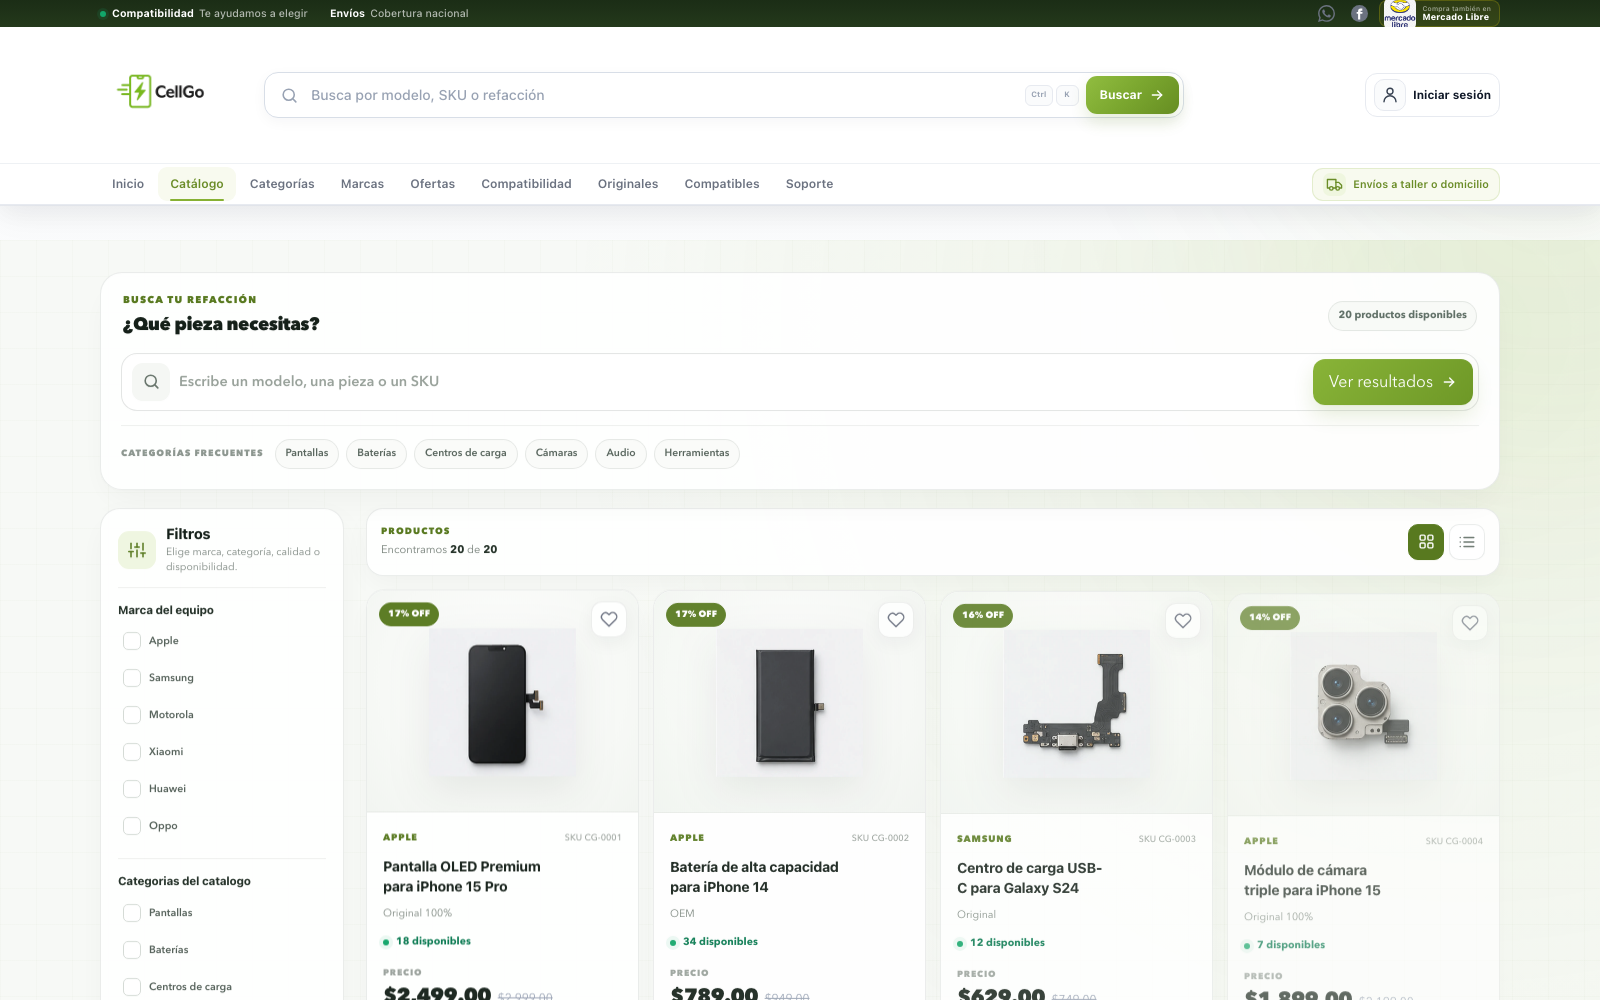The width and height of the screenshot is (1600, 1000).
Task: Click Ver resultados button
Action: click(1392, 382)
